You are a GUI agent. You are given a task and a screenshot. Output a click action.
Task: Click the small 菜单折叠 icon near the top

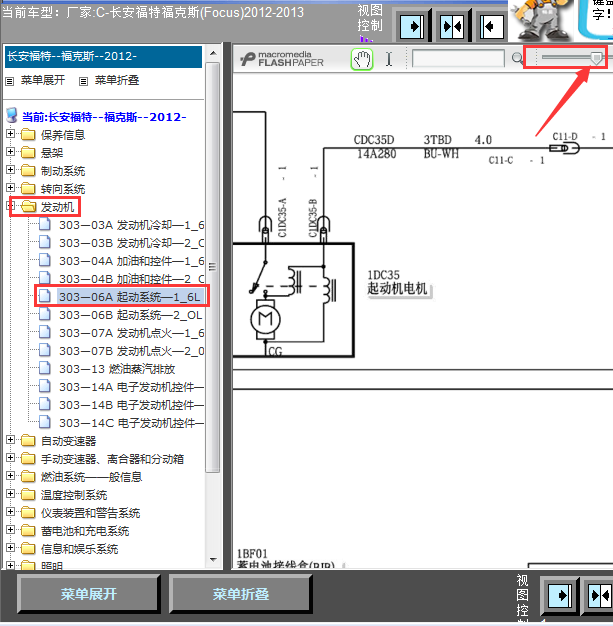point(83,81)
